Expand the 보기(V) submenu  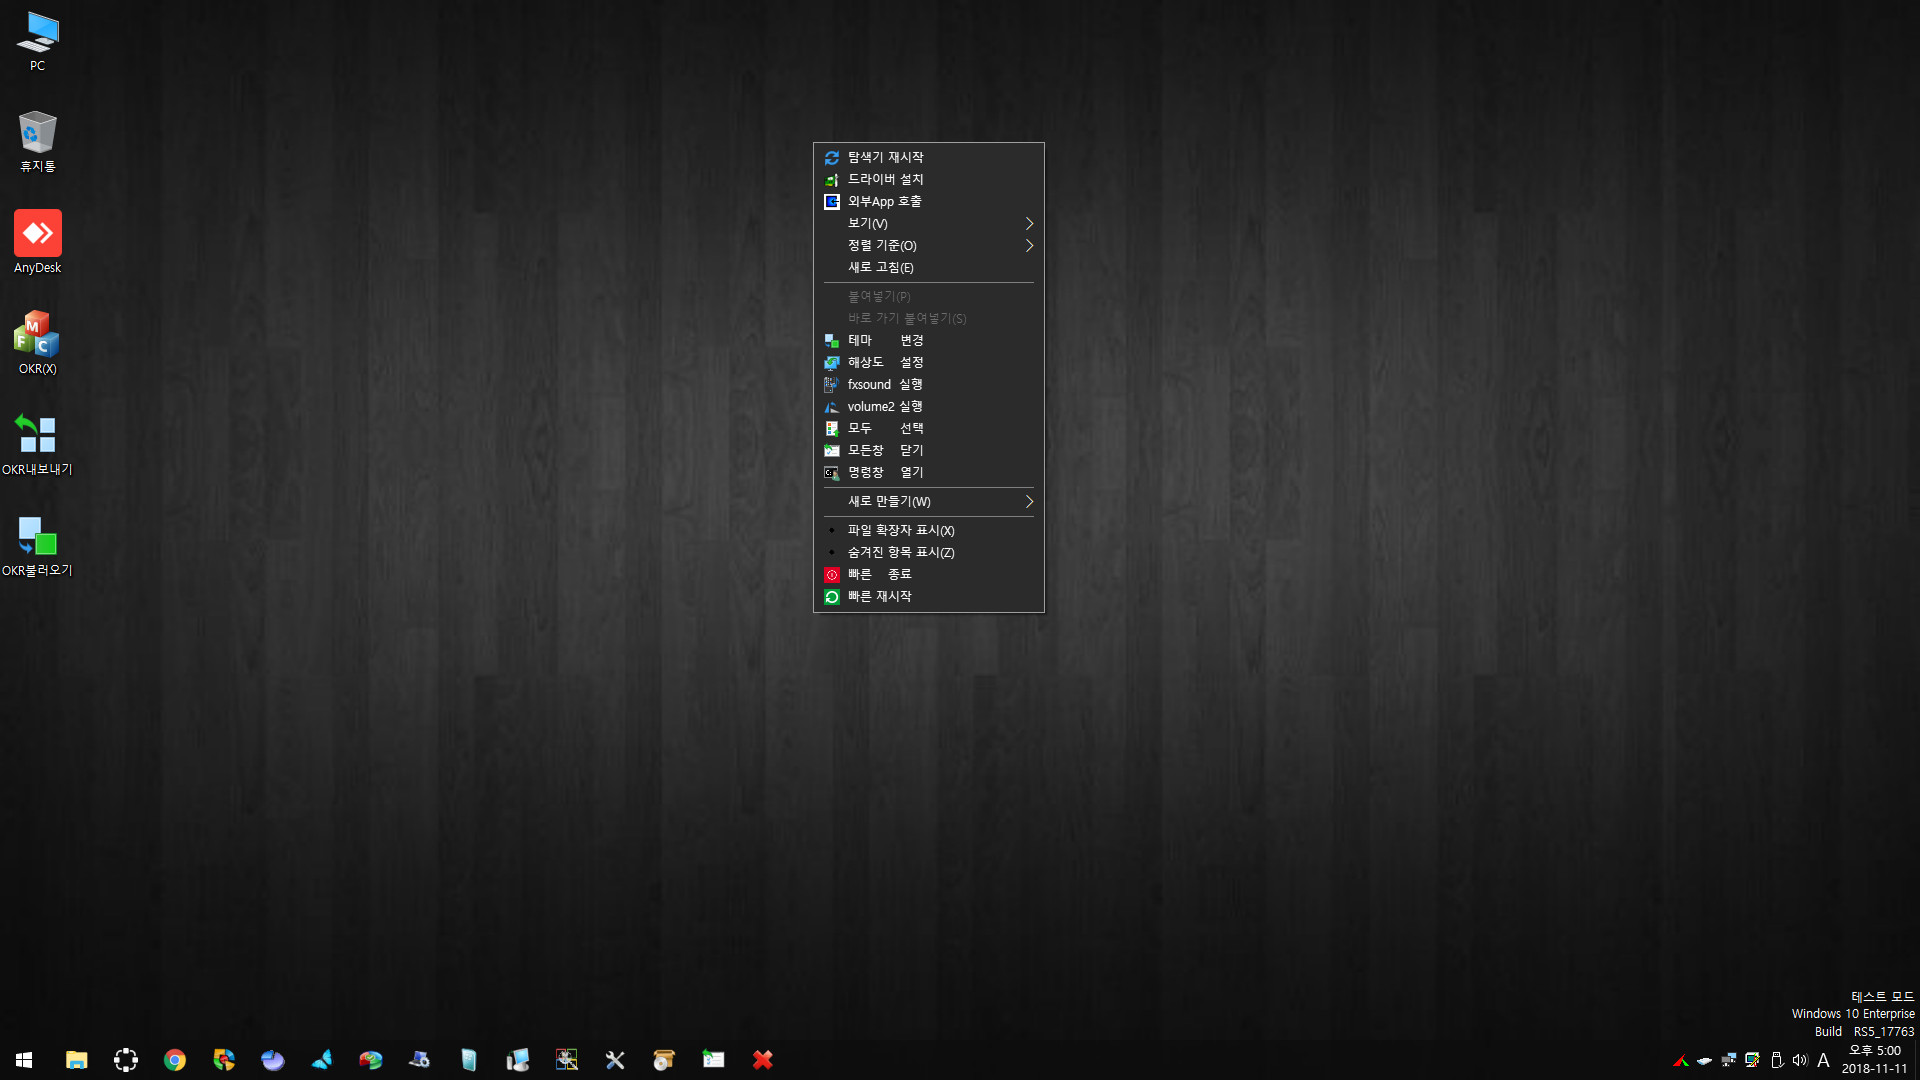929,224
